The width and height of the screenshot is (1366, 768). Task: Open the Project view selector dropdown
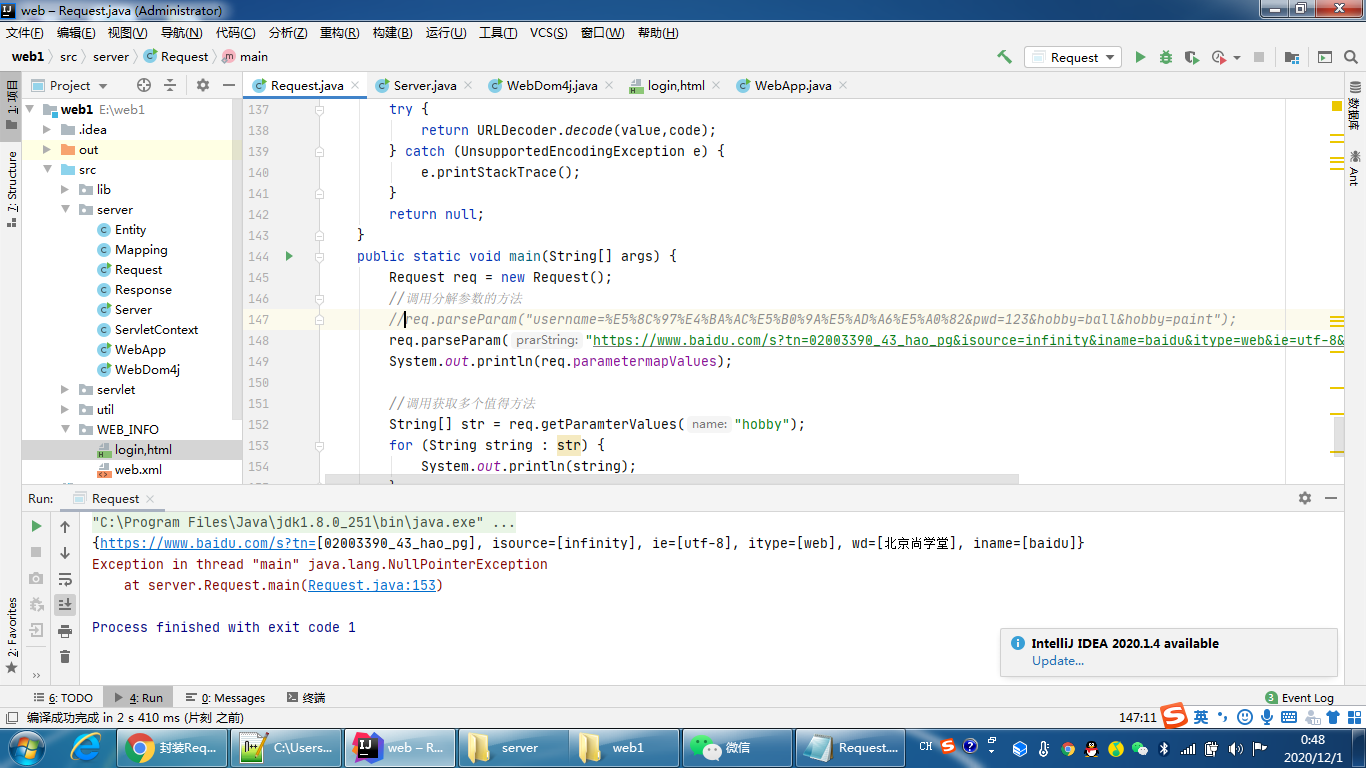(70, 85)
